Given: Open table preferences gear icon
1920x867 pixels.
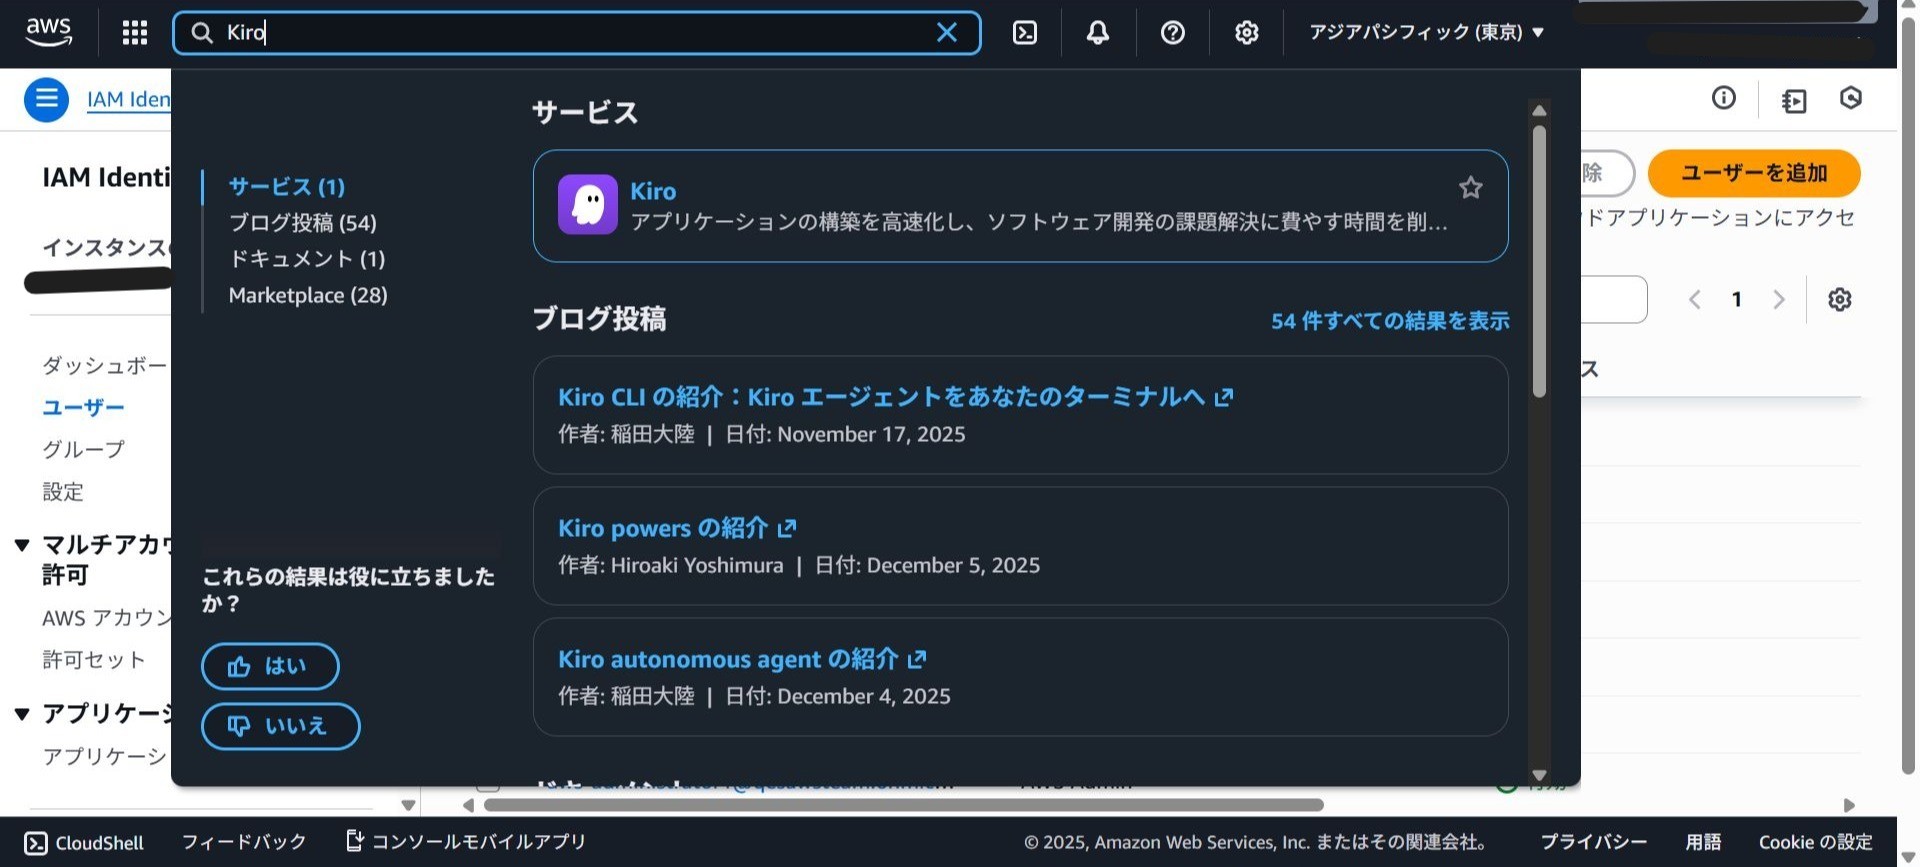Looking at the screenshot, I should click(x=1839, y=299).
